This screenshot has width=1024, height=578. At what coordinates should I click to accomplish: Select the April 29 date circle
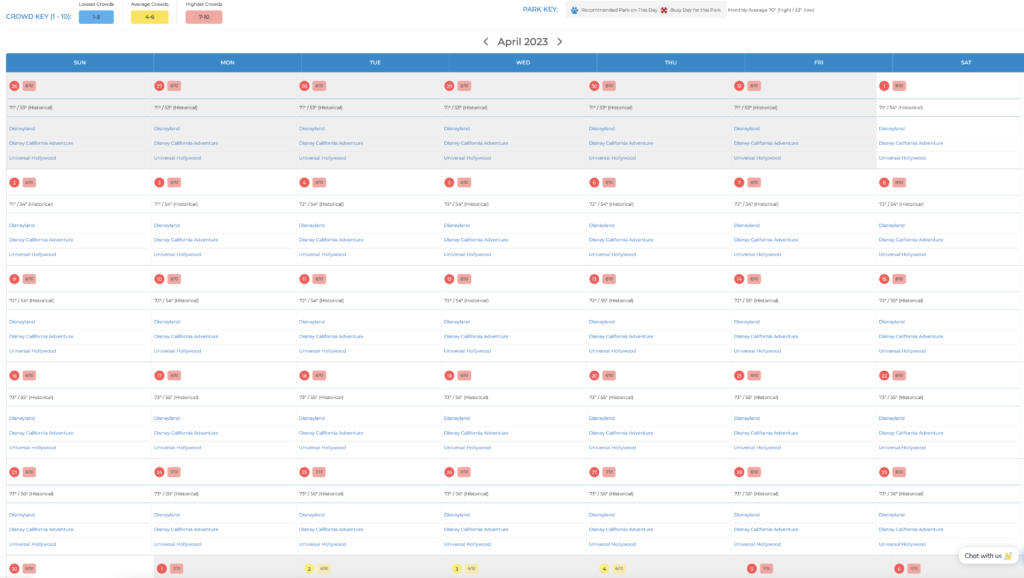[884, 472]
